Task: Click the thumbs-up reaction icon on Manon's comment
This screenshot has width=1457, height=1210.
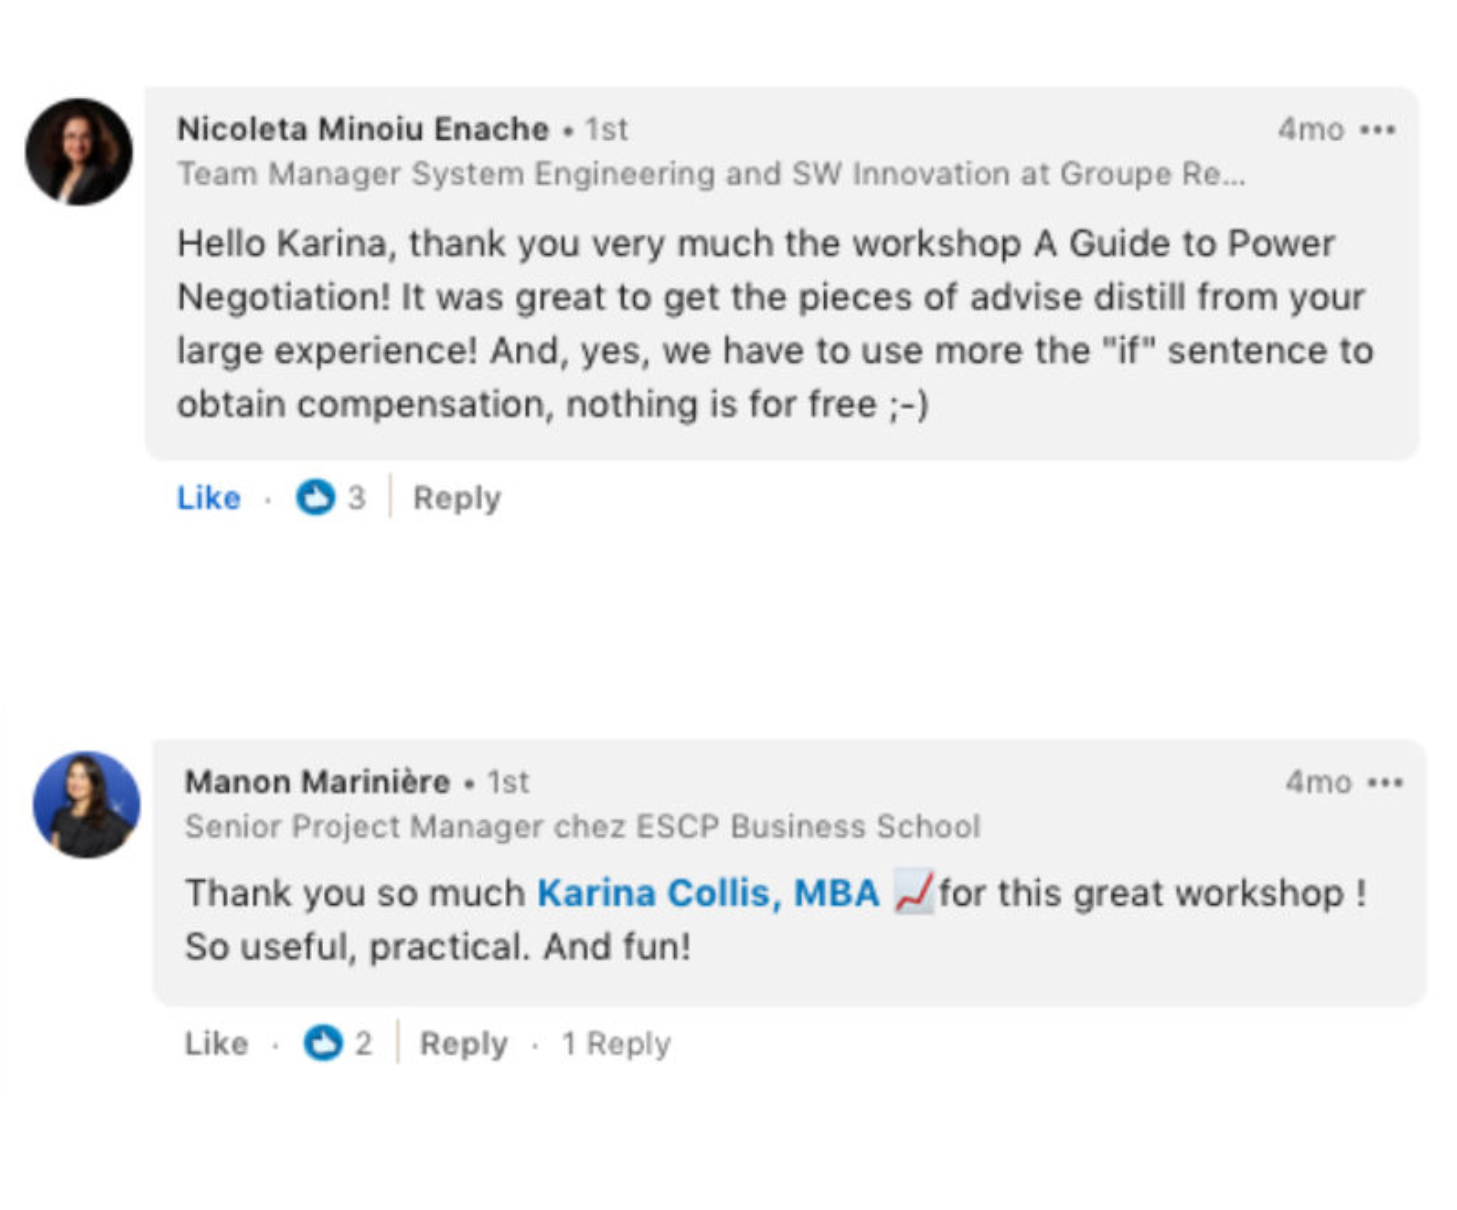Action: 322,1043
